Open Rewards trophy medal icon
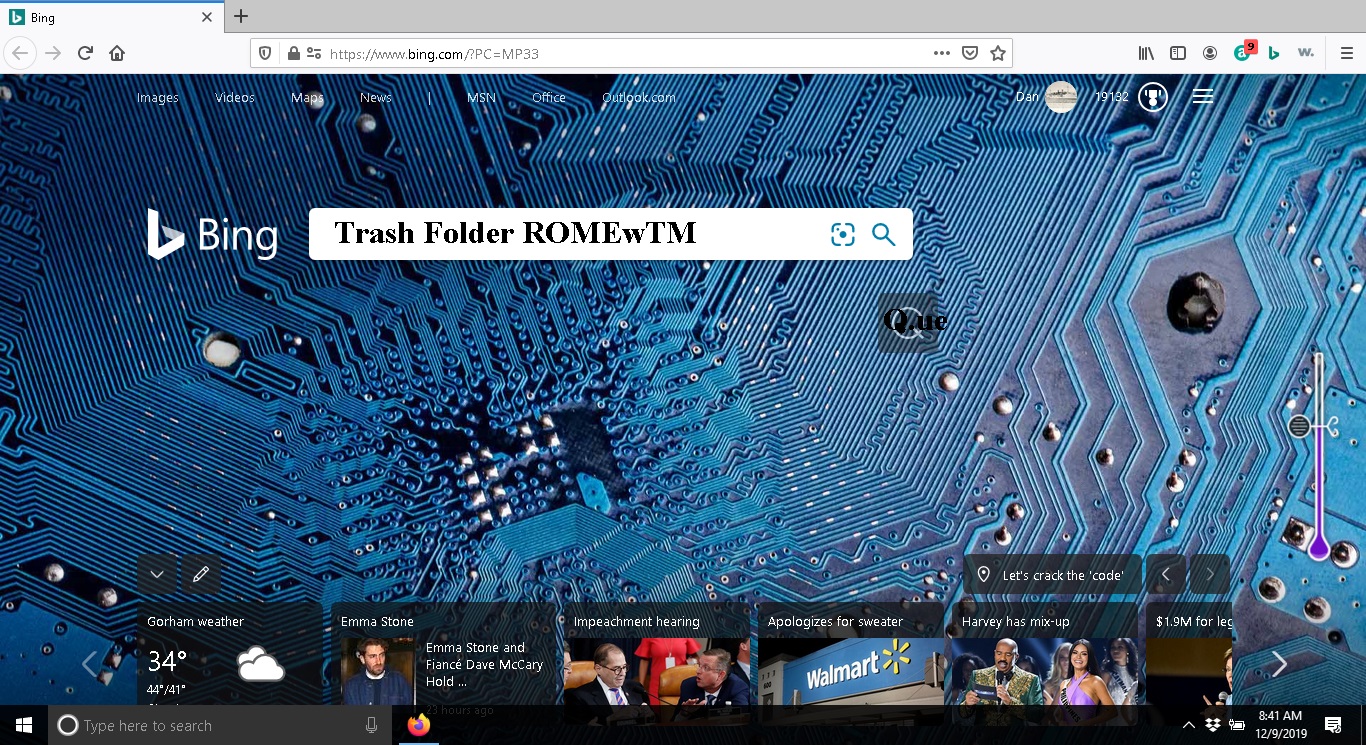This screenshot has width=1366, height=745. click(1153, 97)
